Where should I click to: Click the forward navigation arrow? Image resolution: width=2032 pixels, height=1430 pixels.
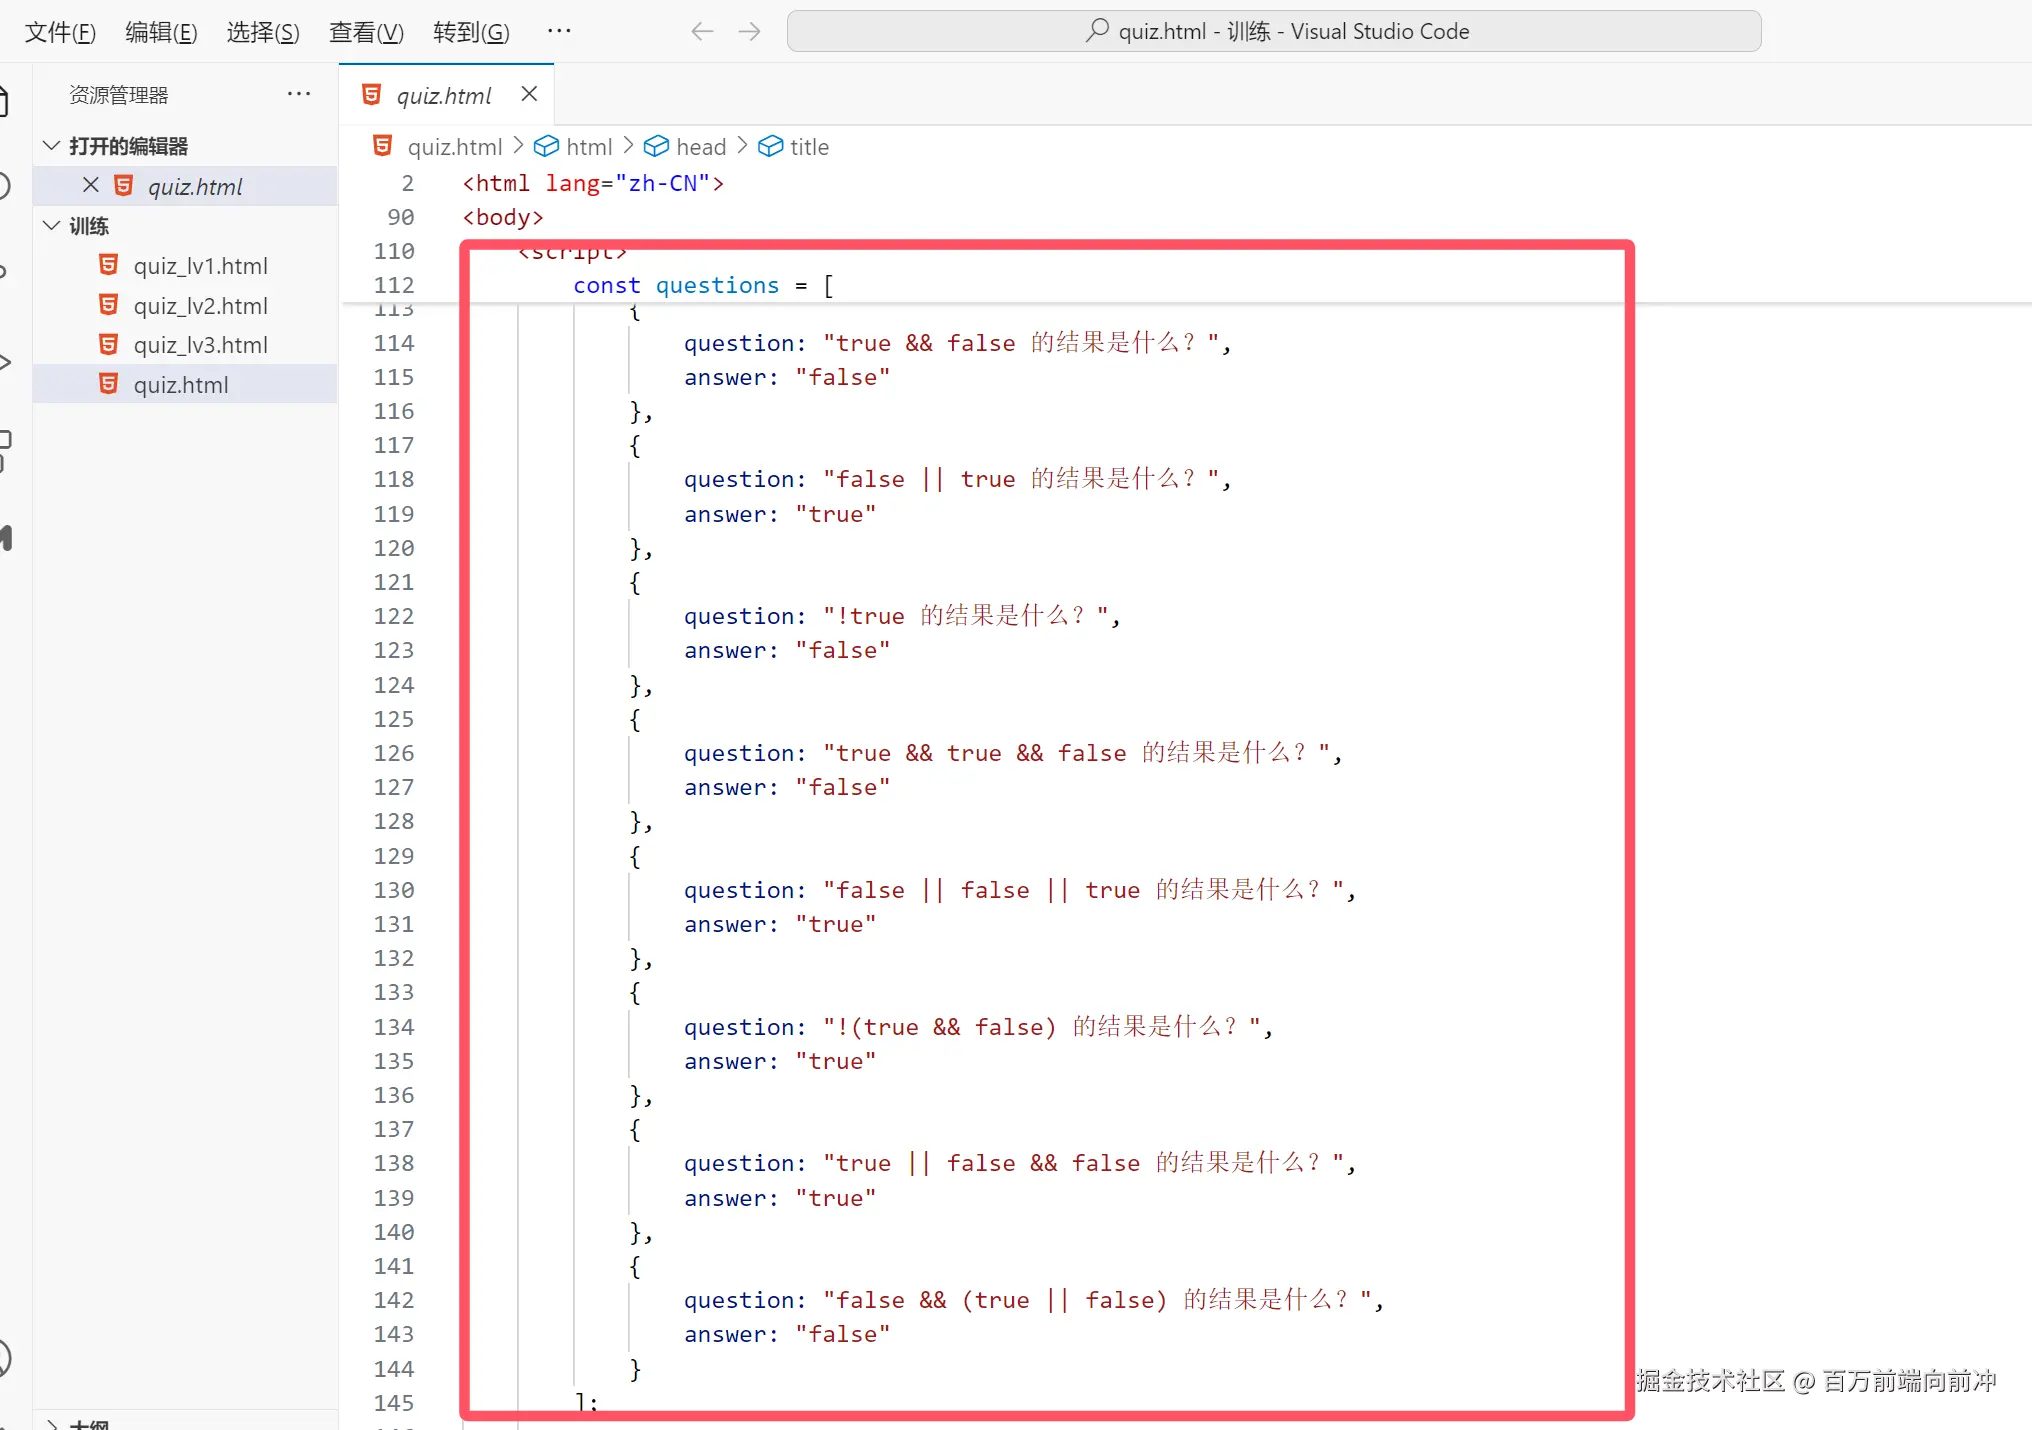(749, 31)
